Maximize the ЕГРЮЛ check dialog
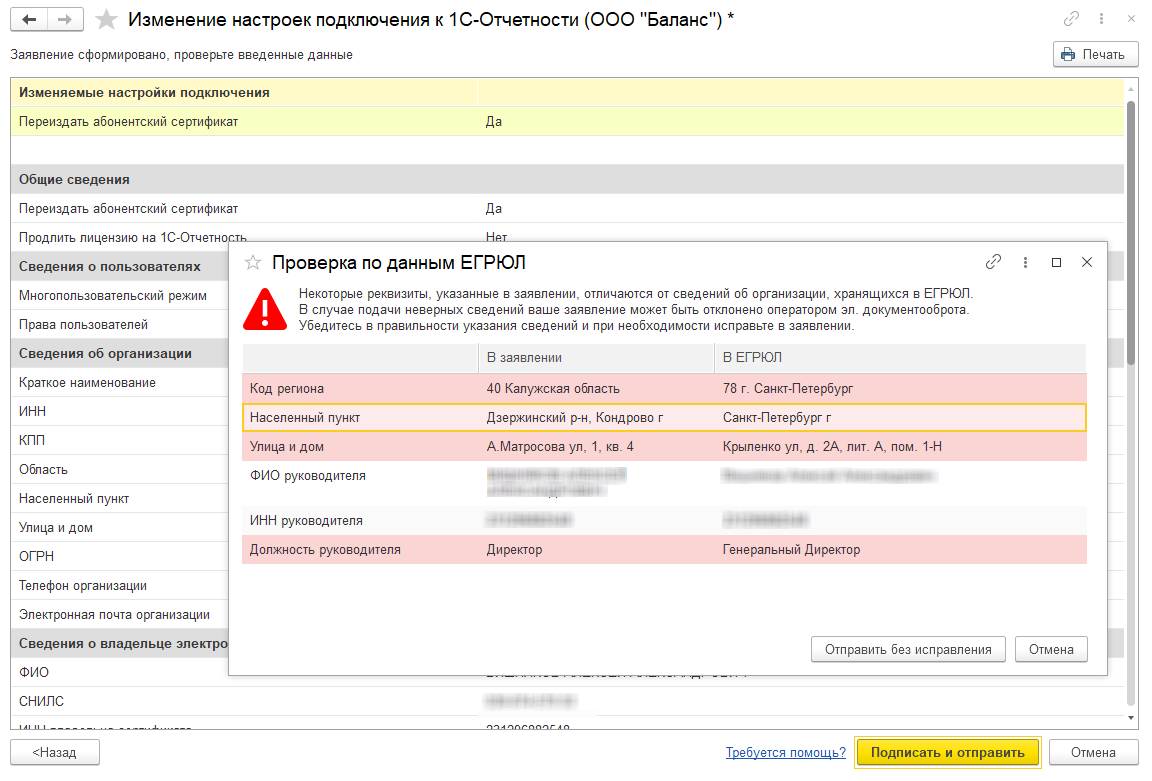Screen dimensions: 1152x781 1056,262
